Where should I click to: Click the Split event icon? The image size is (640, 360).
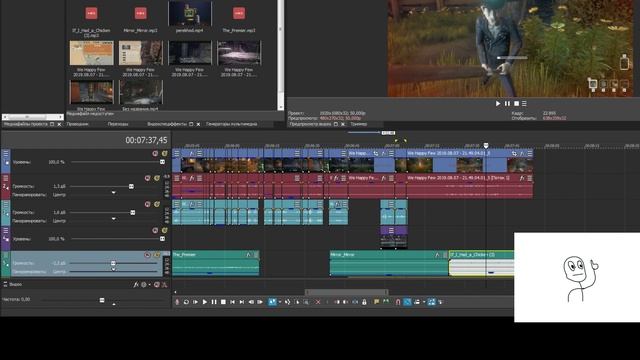tap(356, 302)
